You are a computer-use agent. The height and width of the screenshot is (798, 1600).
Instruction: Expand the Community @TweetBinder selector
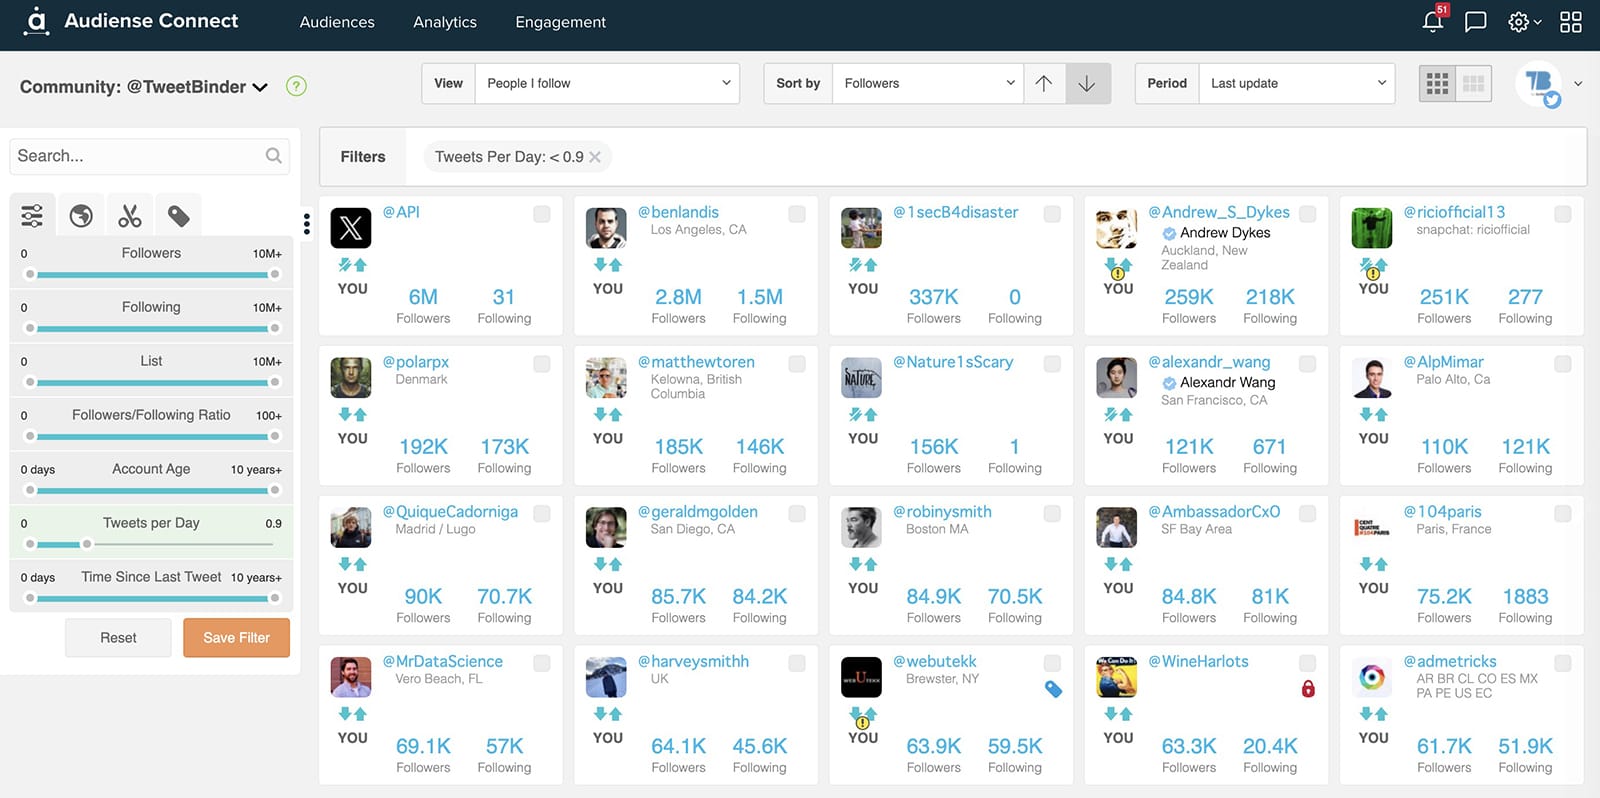tap(144, 87)
